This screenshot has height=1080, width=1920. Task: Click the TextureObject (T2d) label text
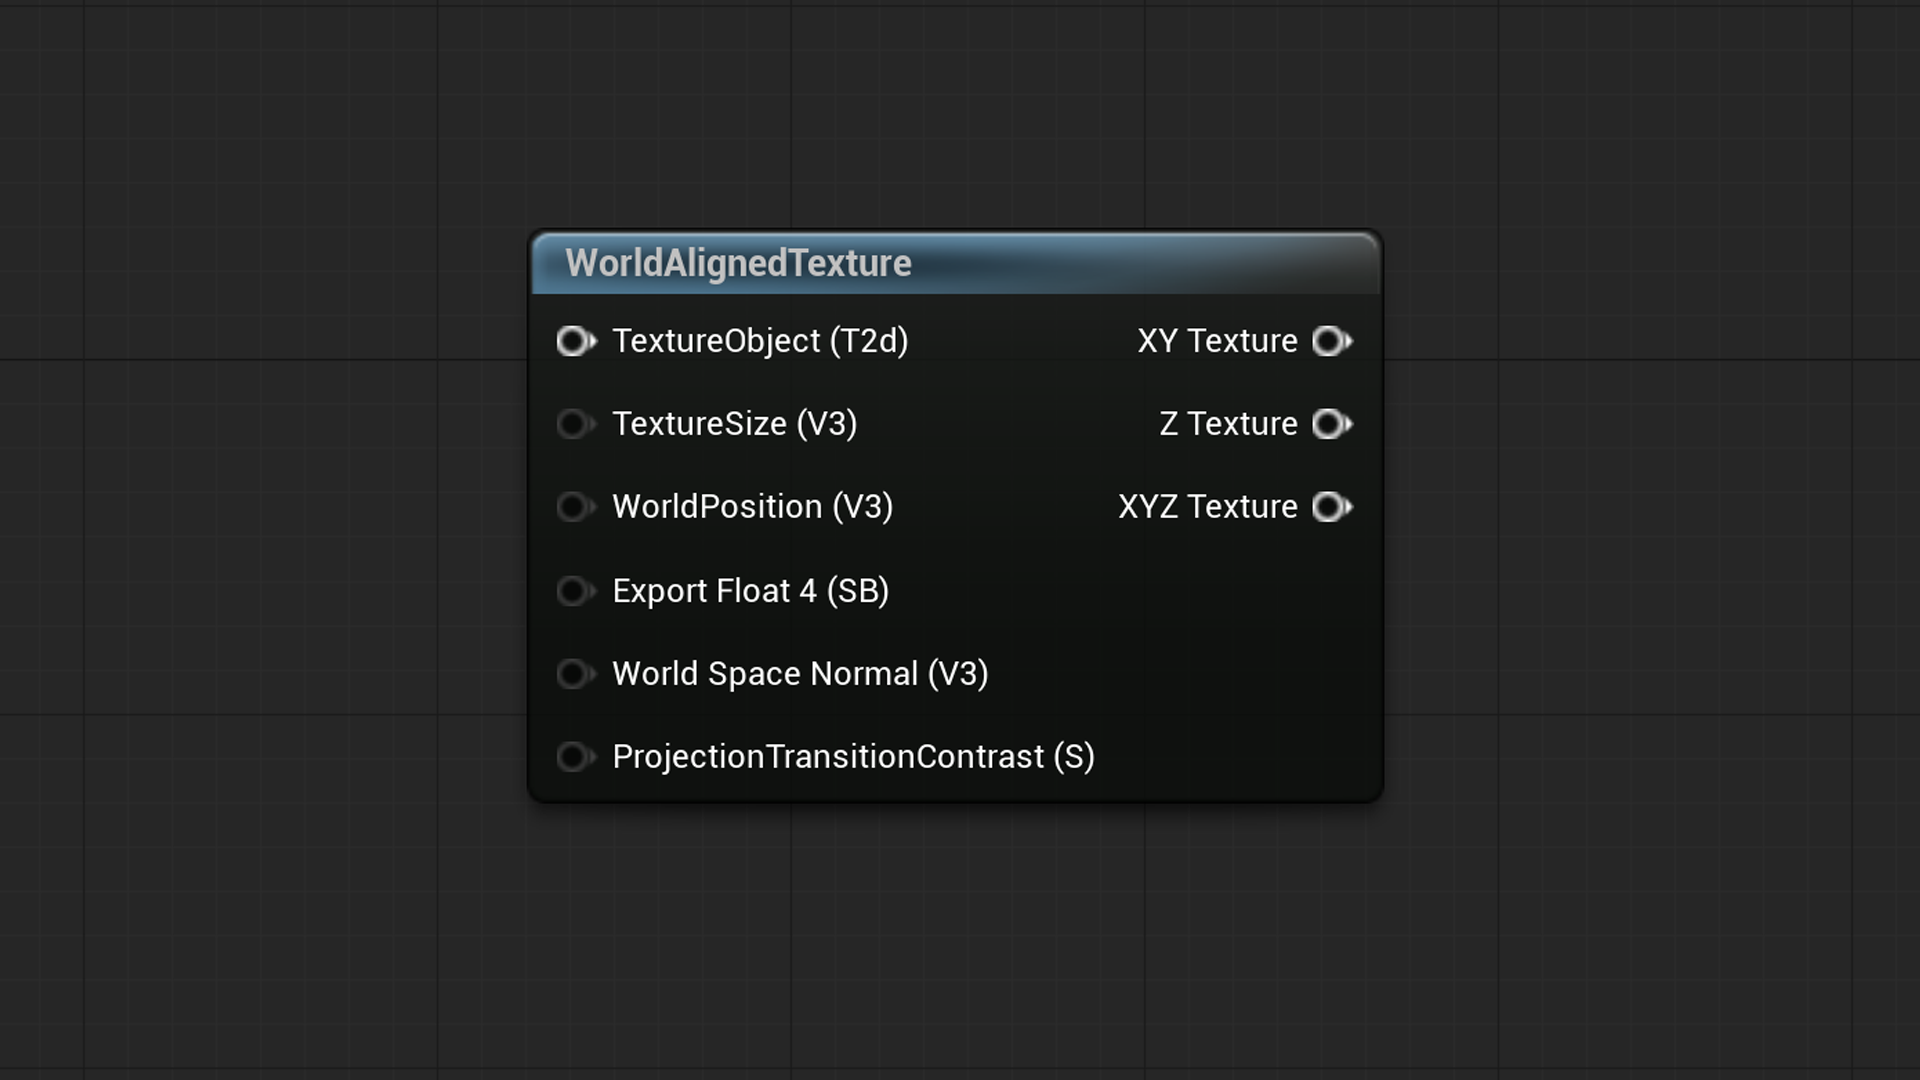tap(760, 341)
